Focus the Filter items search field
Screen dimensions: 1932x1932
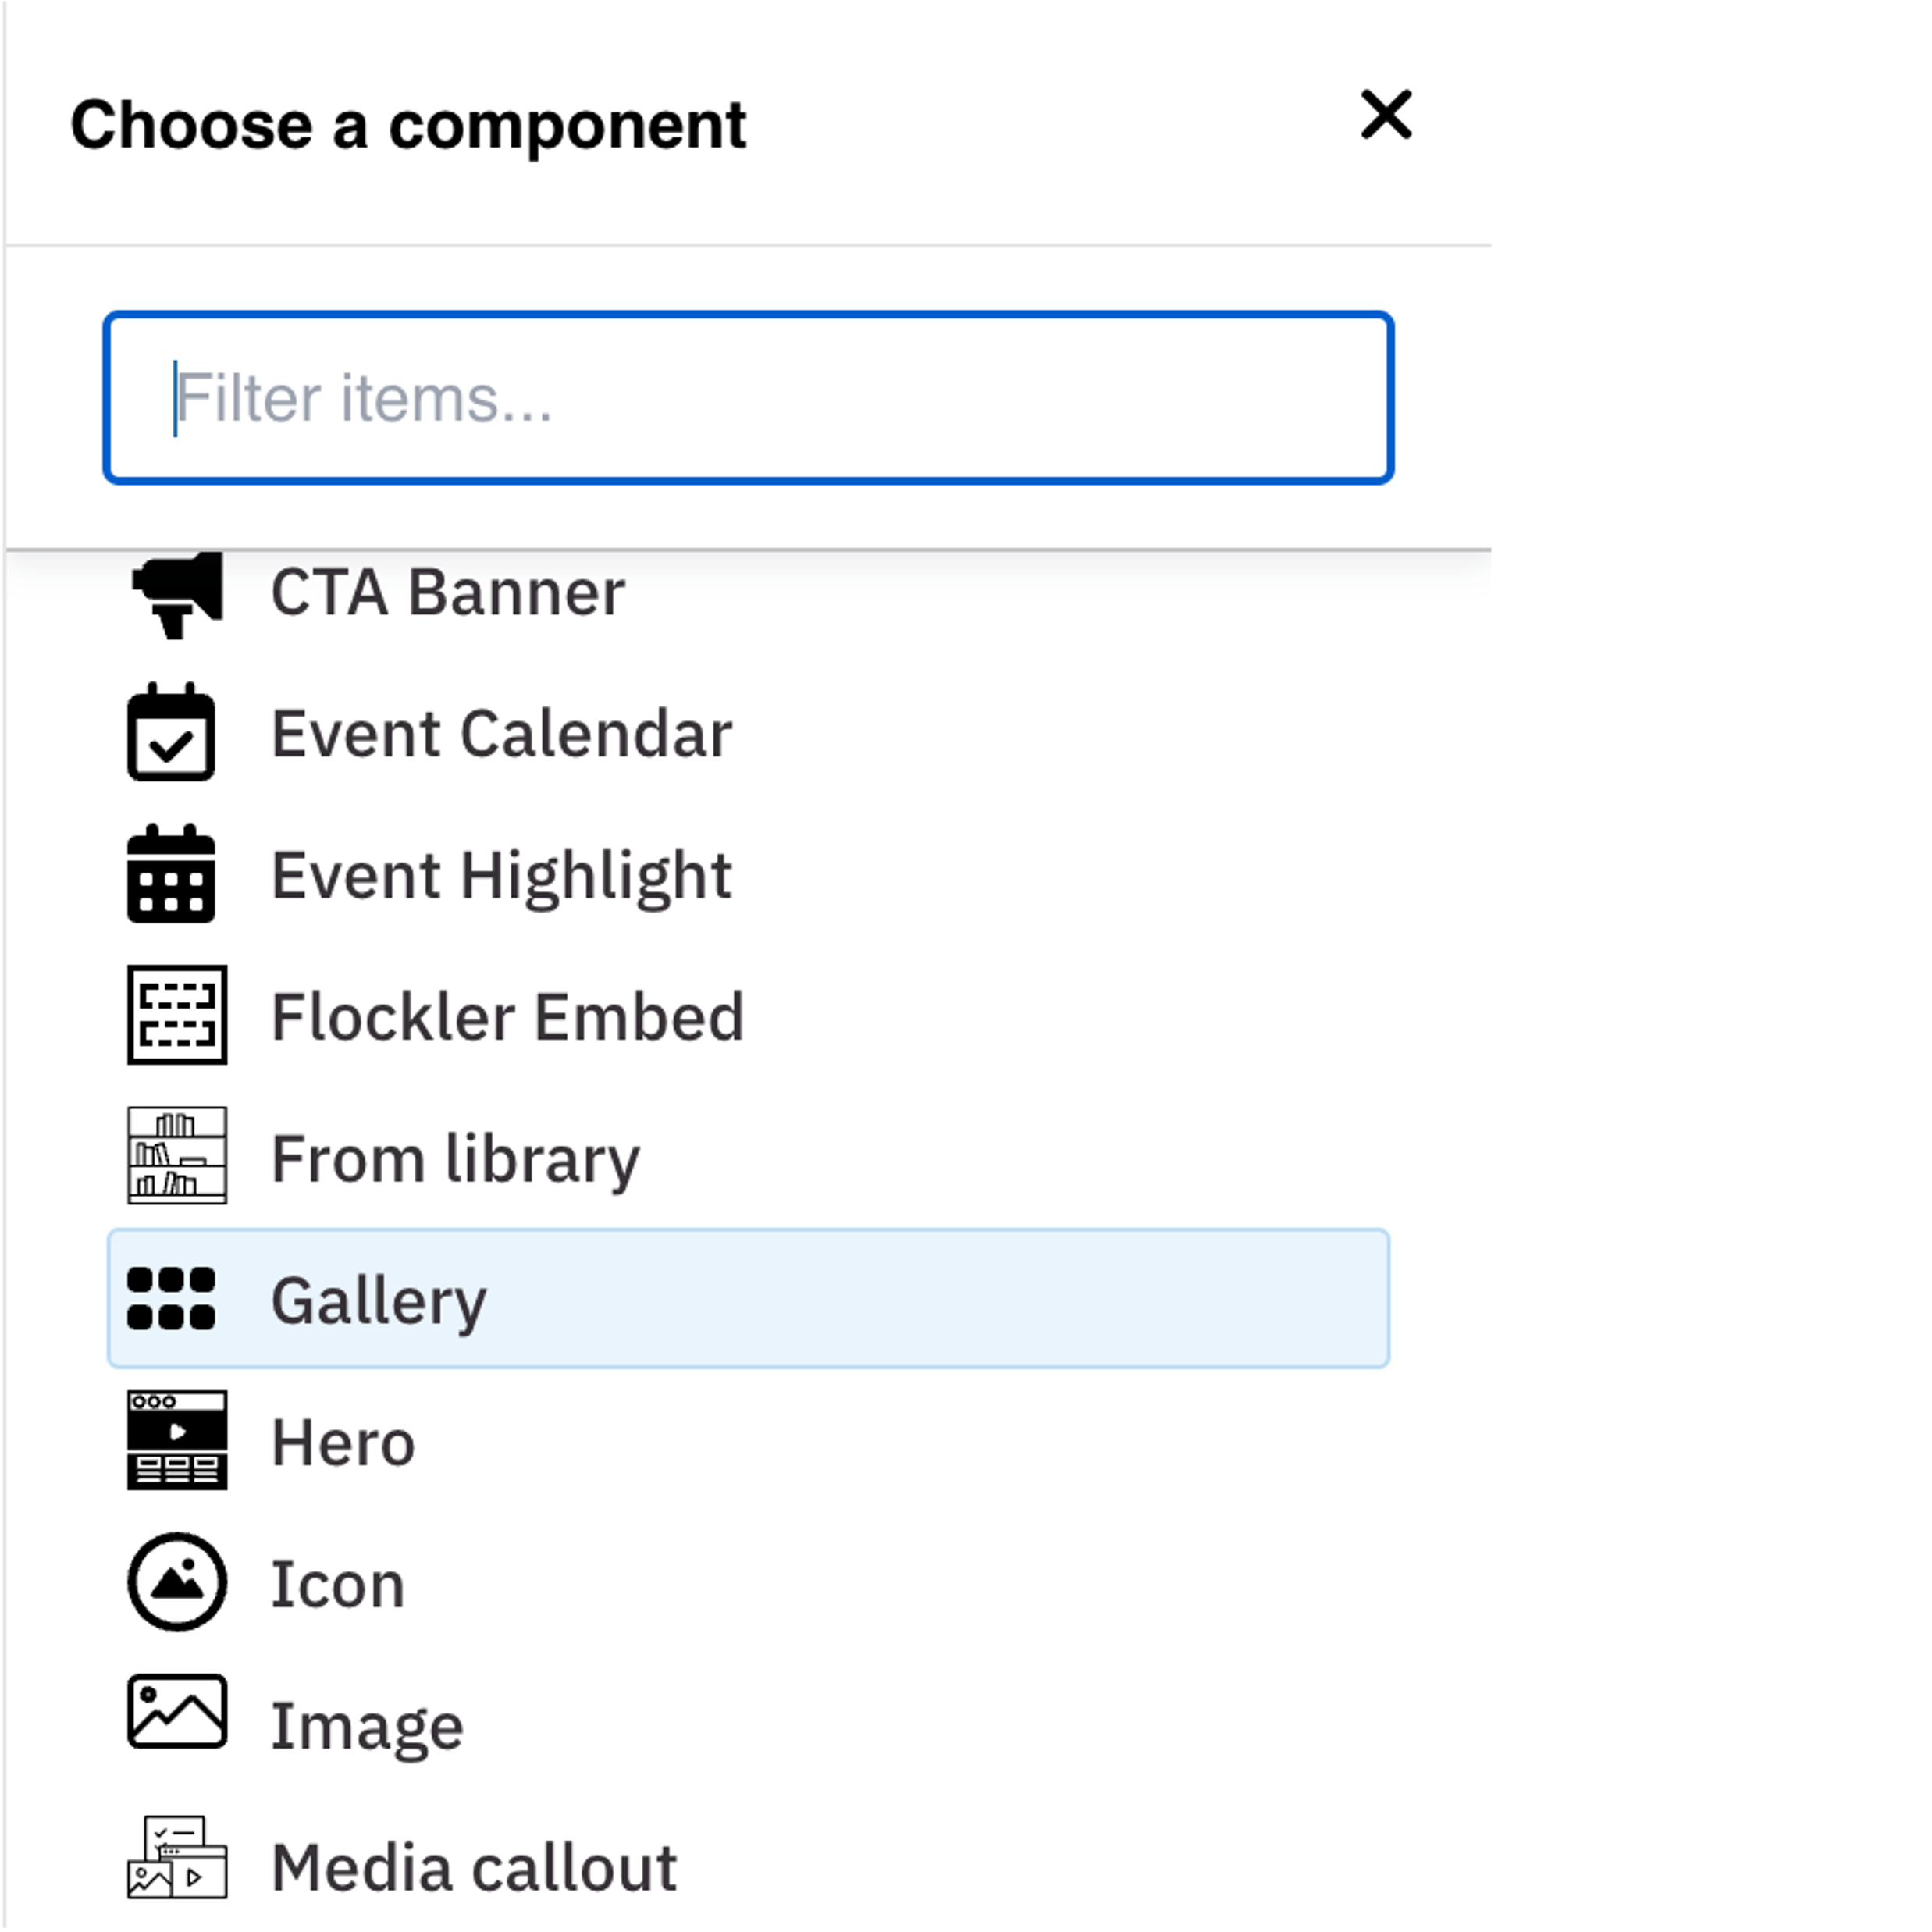coord(748,398)
